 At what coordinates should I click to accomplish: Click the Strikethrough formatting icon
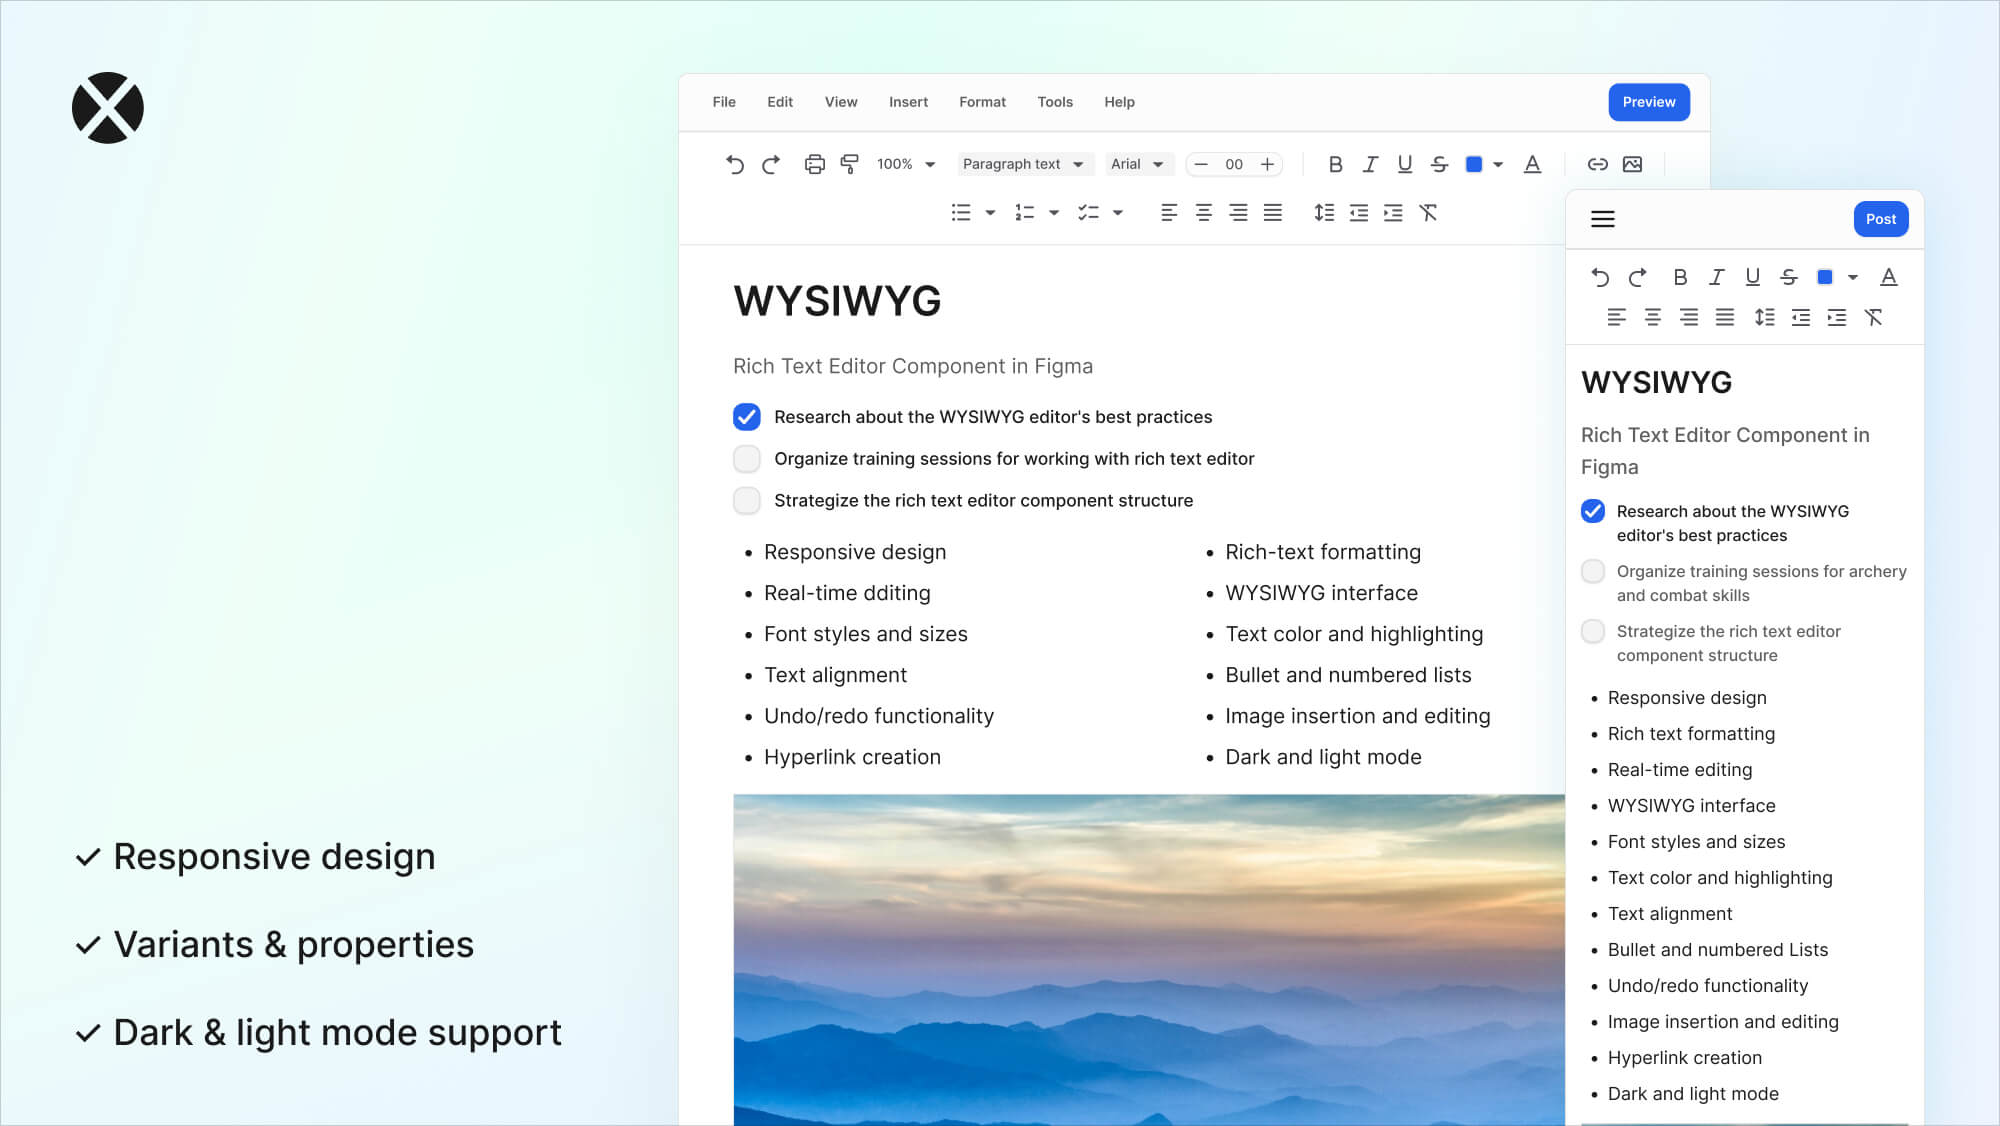(x=1440, y=163)
